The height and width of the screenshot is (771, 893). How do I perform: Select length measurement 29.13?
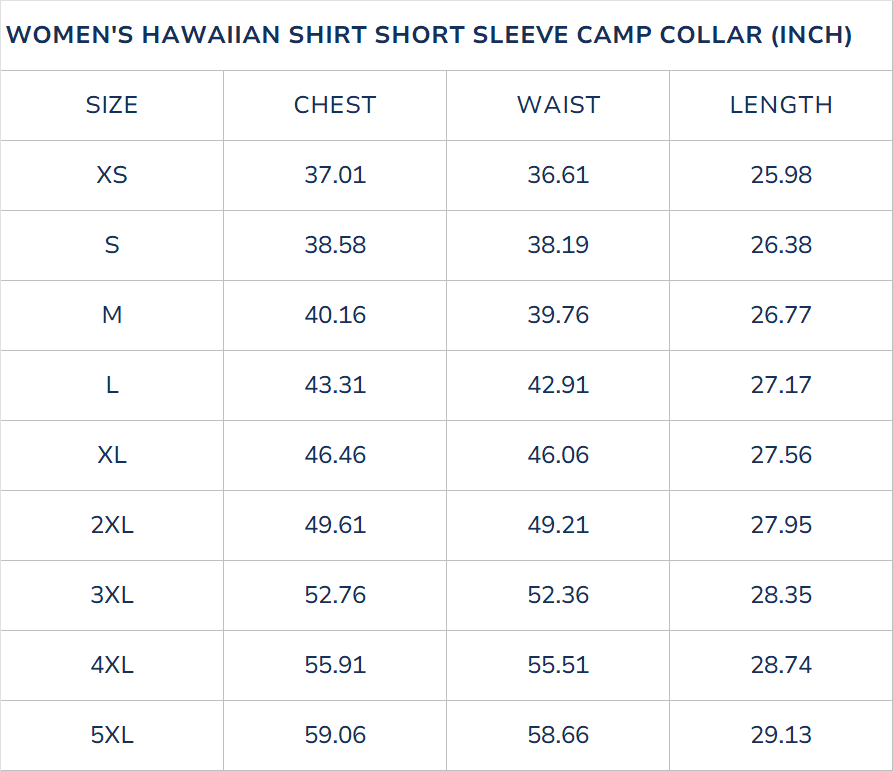pyautogui.click(x=781, y=735)
